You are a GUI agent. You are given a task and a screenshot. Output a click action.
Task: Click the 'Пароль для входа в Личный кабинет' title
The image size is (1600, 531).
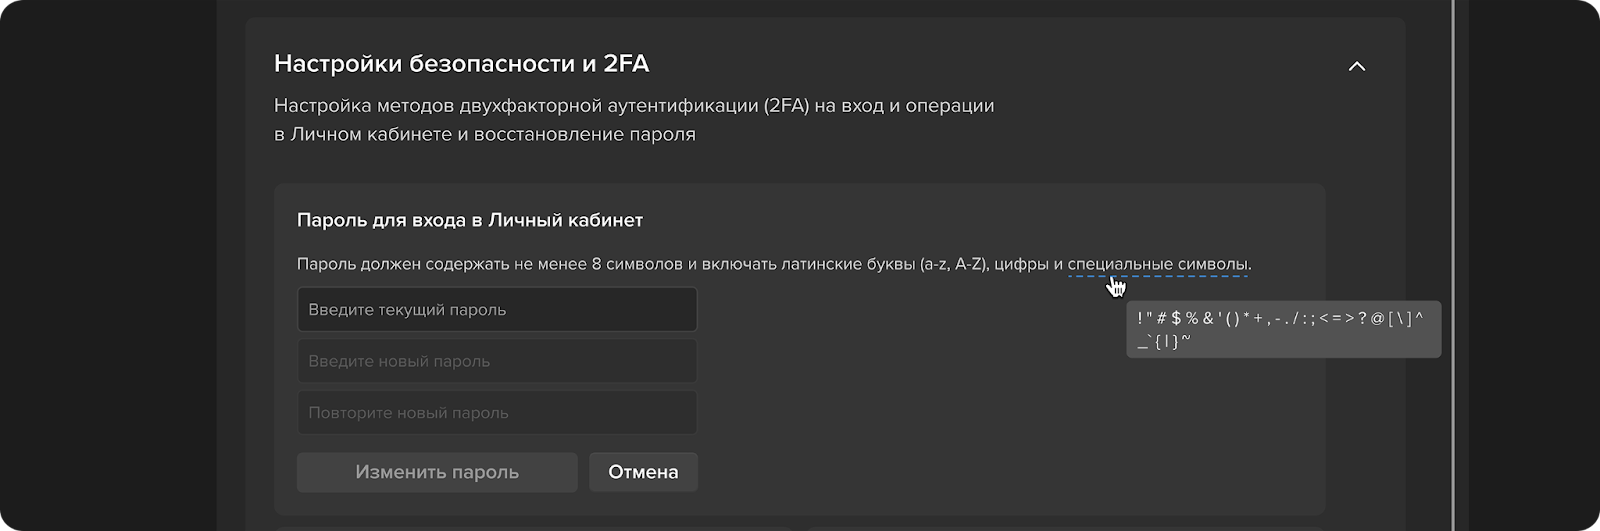(470, 220)
